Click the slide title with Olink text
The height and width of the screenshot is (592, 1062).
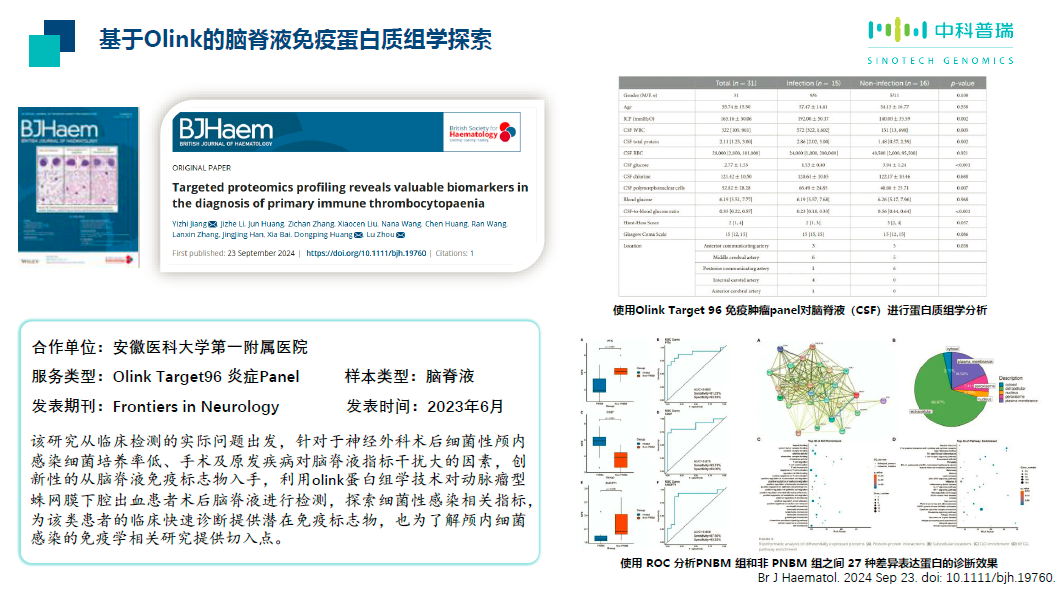point(295,41)
